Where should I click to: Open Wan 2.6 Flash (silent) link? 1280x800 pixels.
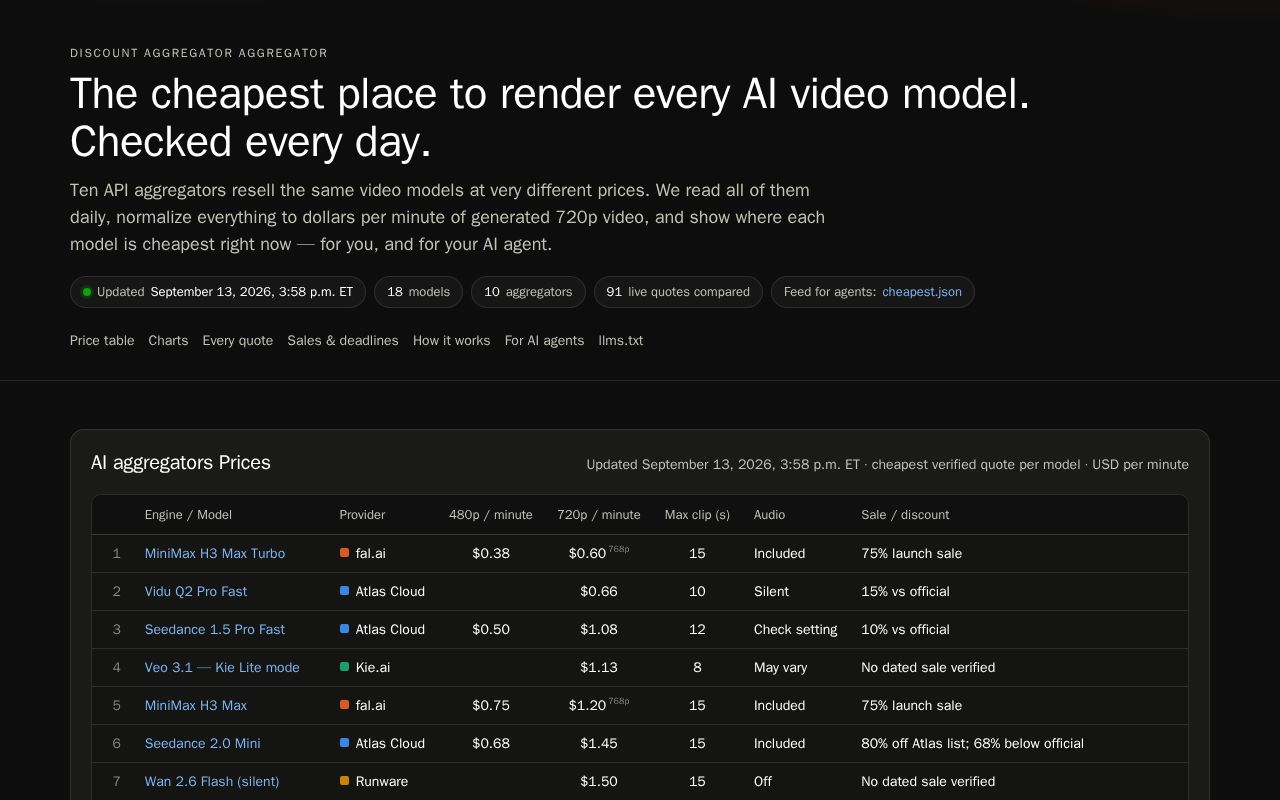(212, 781)
